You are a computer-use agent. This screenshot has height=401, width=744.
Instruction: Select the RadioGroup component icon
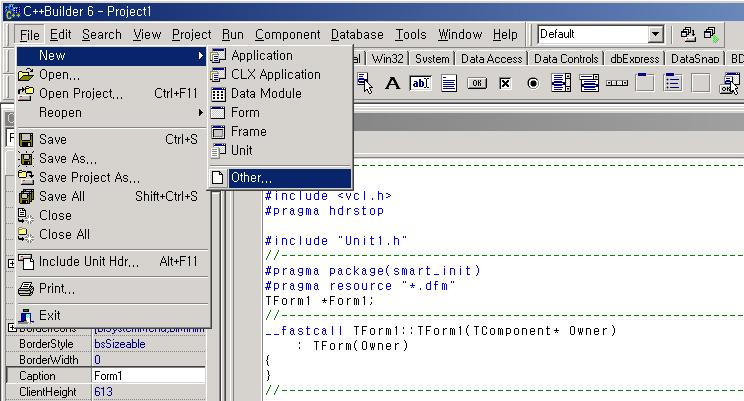pos(673,83)
